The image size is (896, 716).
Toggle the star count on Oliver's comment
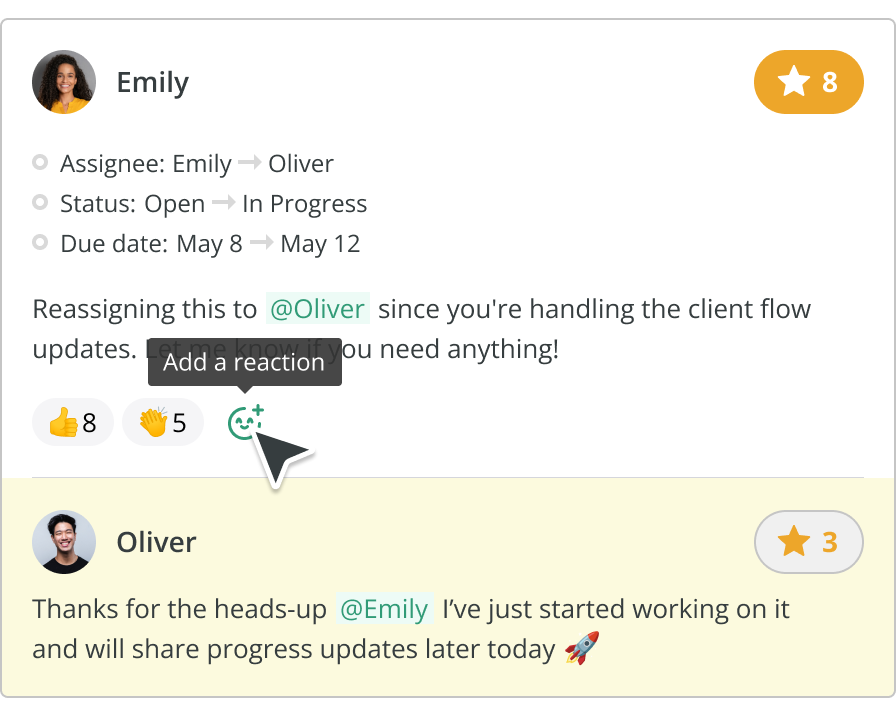(x=808, y=542)
